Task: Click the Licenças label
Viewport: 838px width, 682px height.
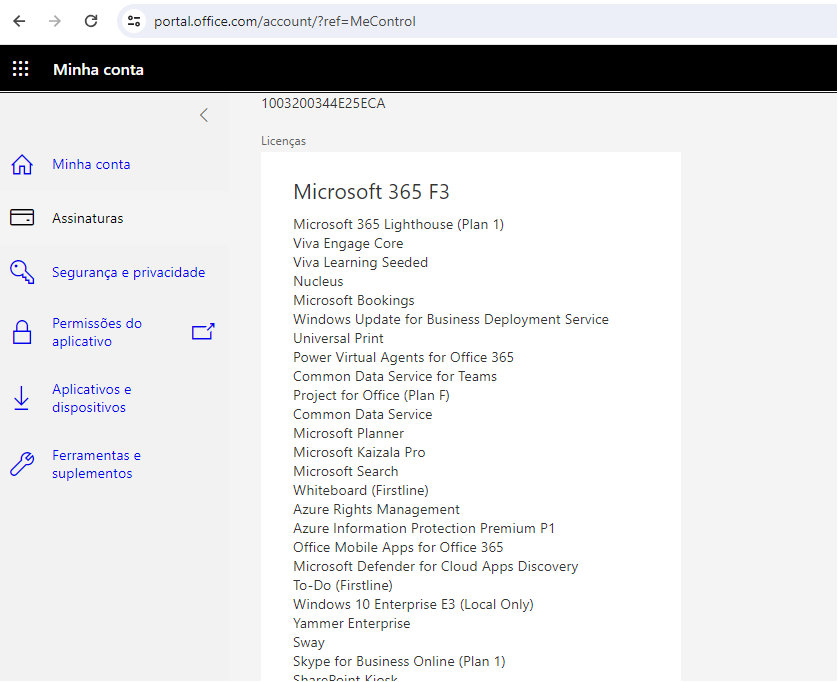Action: click(x=283, y=141)
